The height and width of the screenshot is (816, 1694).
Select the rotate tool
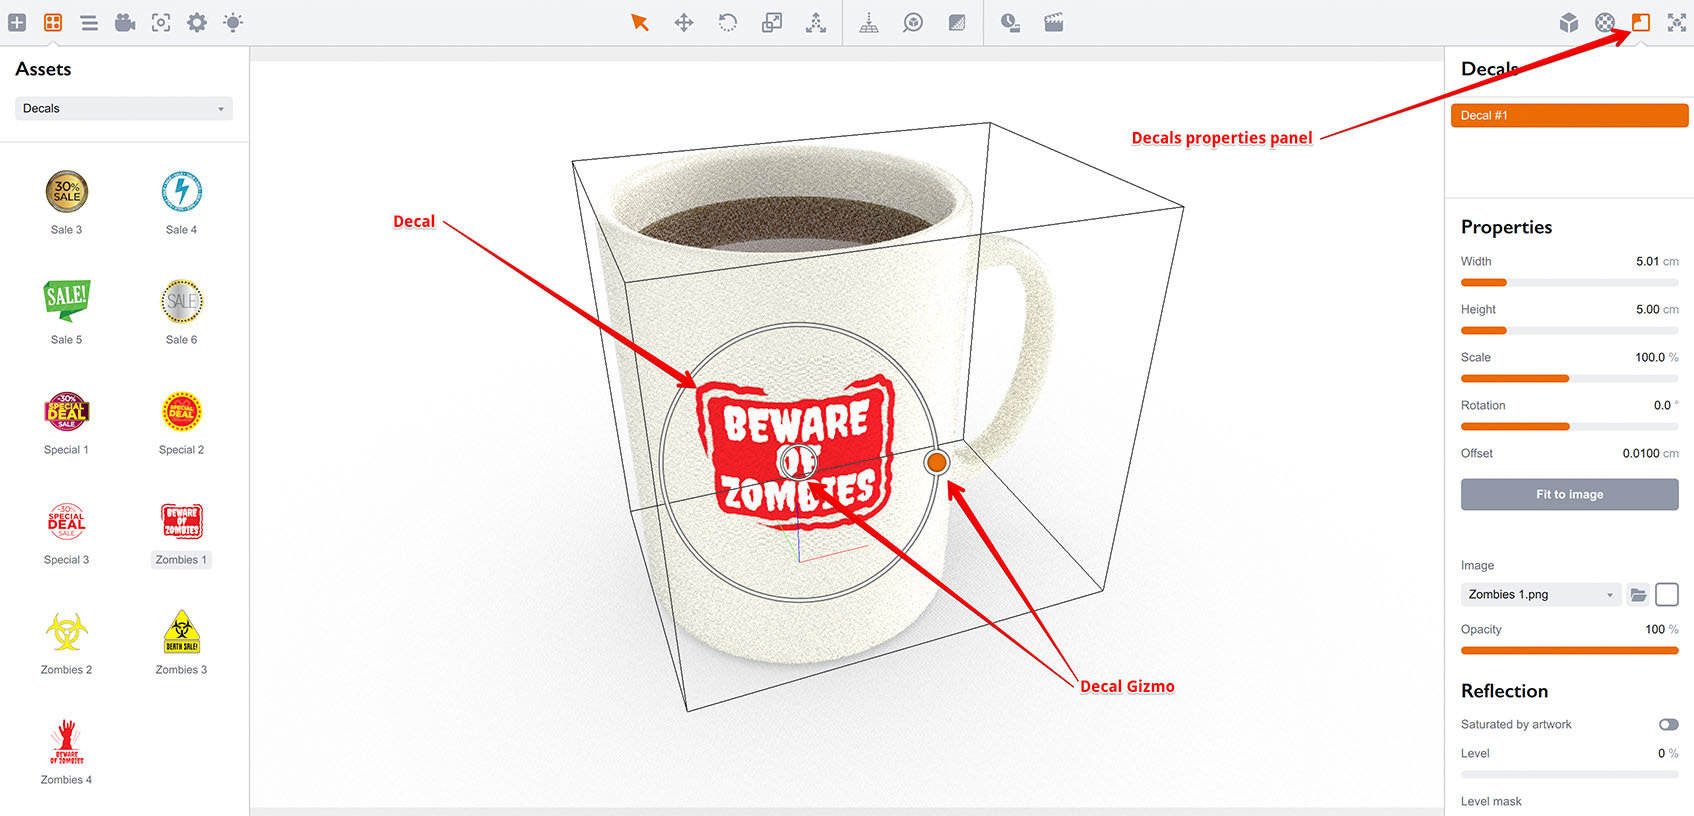[x=728, y=22]
